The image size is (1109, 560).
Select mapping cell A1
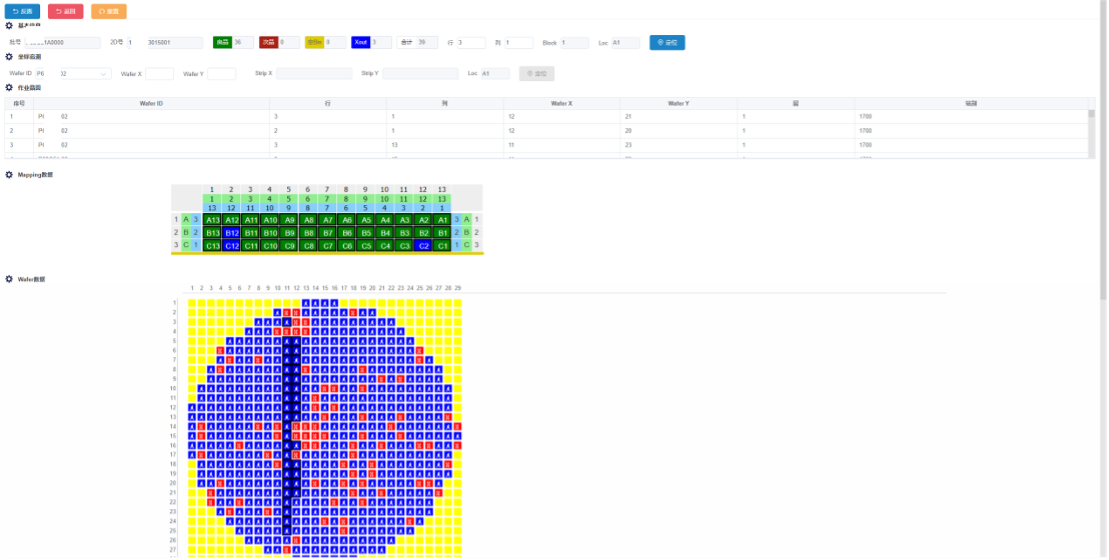point(442,220)
